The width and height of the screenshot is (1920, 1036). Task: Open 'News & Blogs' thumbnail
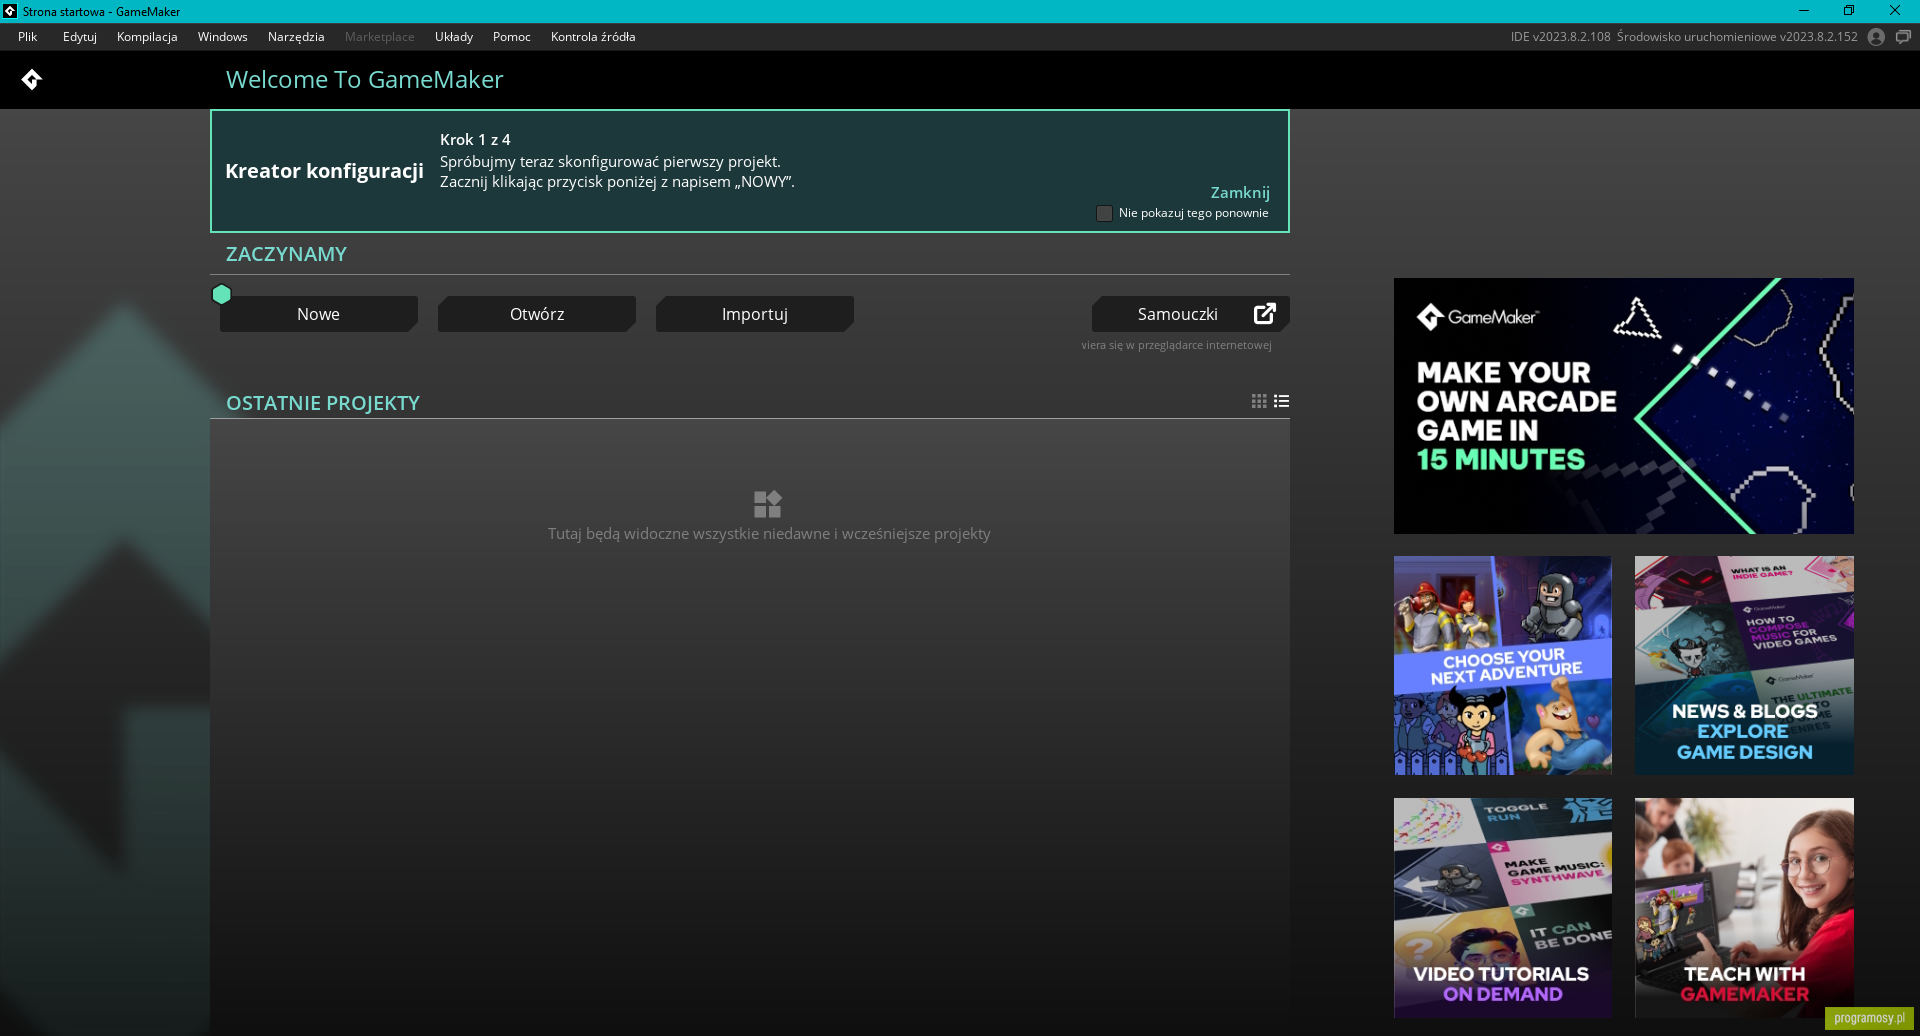(x=1744, y=665)
